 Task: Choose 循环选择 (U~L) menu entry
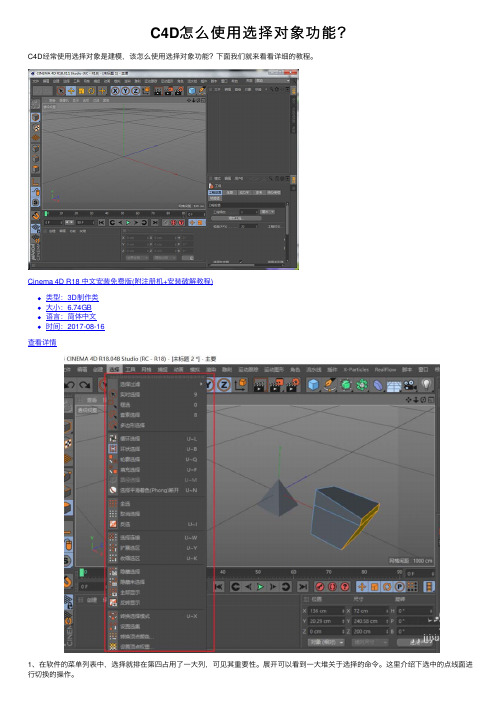(x=157, y=439)
